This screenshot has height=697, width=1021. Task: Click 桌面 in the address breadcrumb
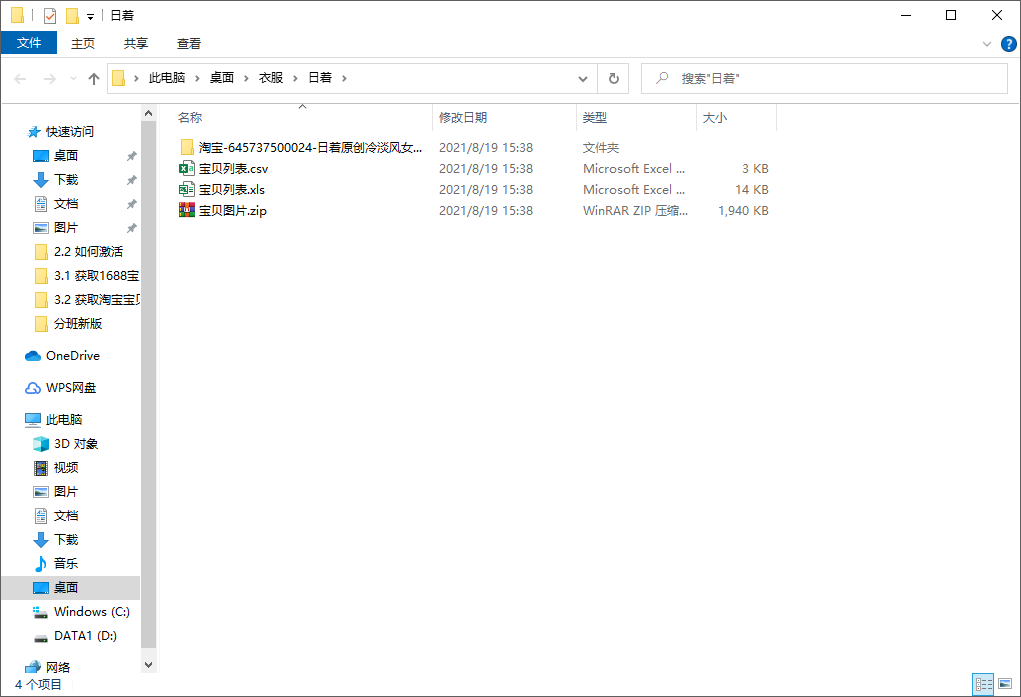[221, 78]
